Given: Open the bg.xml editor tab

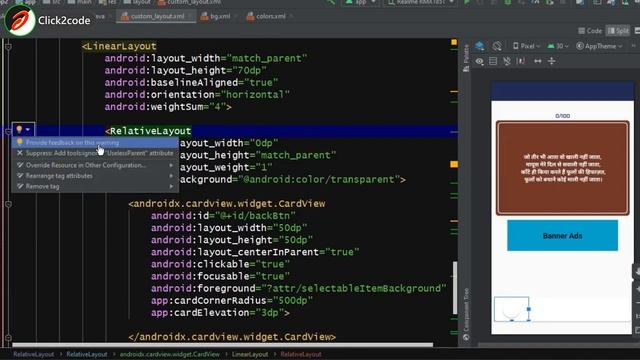Looking at the screenshot, I should point(220,16).
